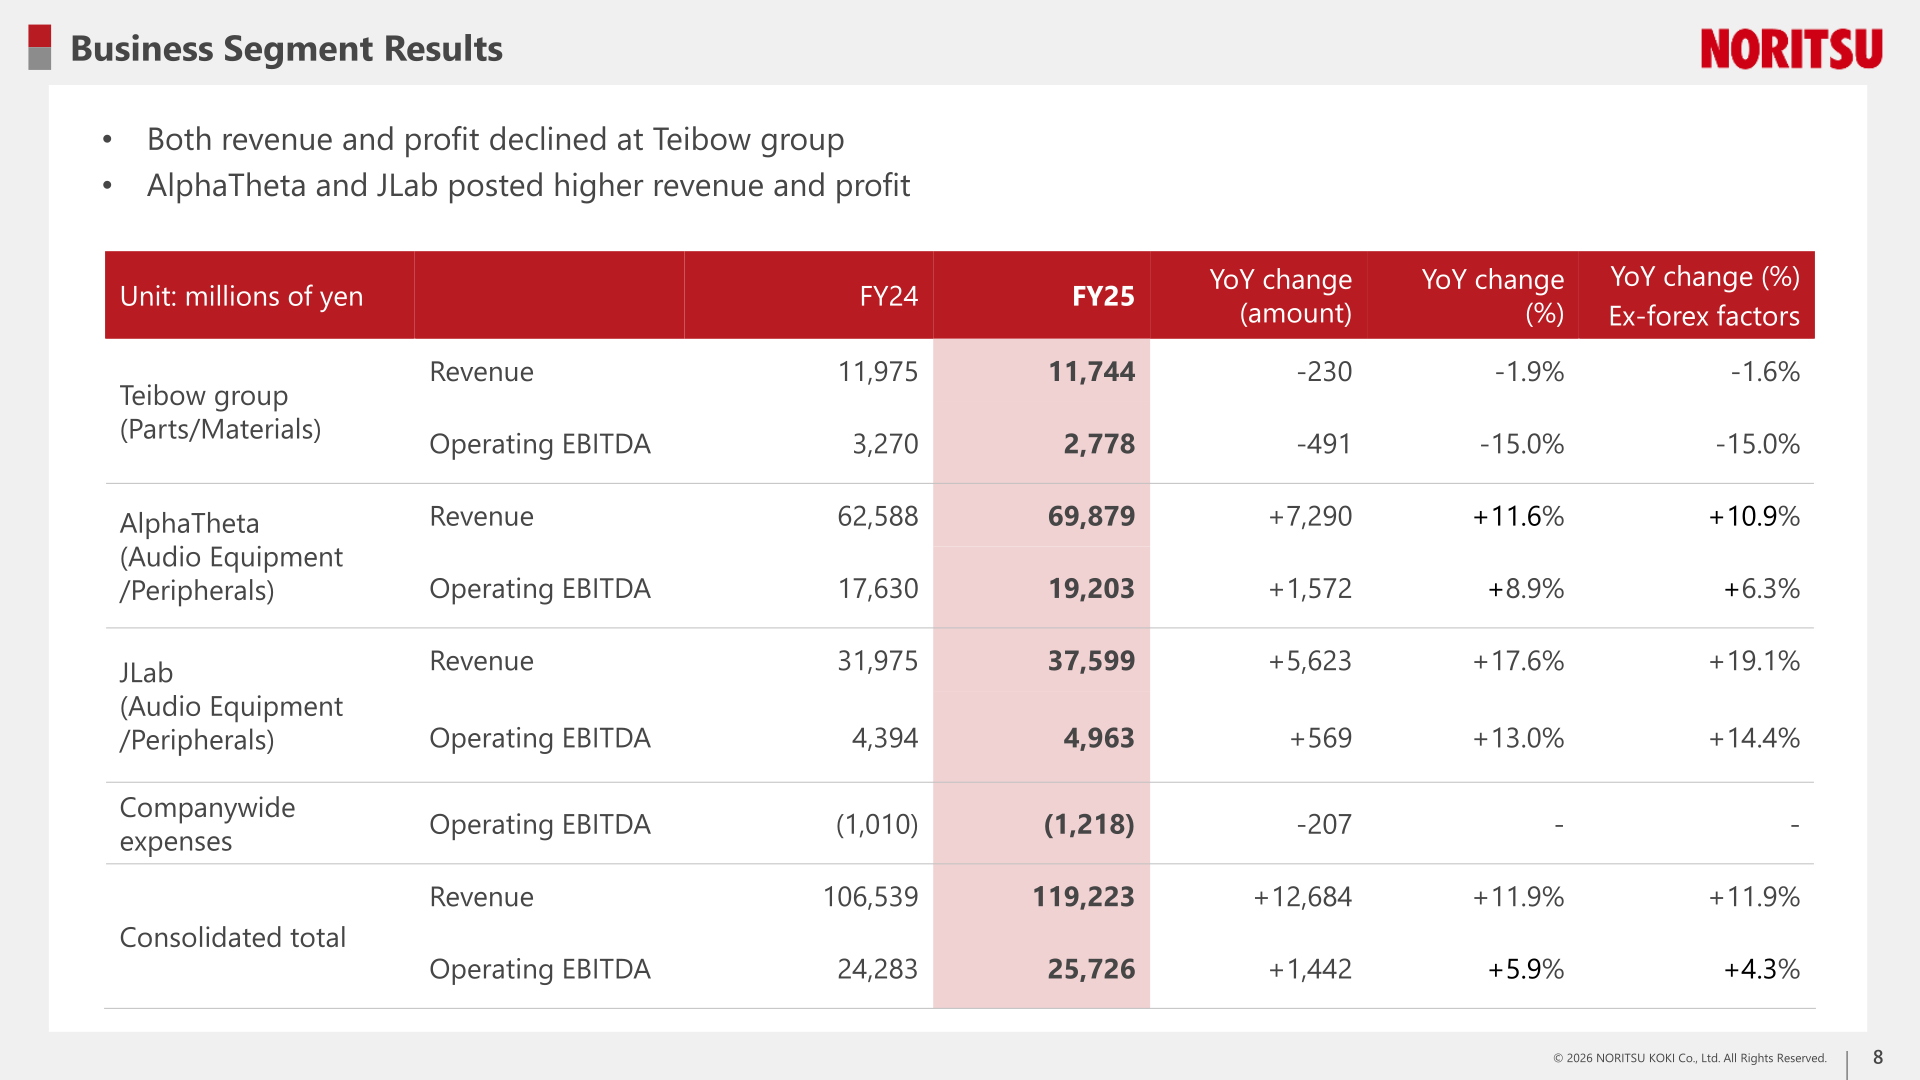Select the Companywide expenses label
Viewport: 1920px width, 1080px height.
207,824
